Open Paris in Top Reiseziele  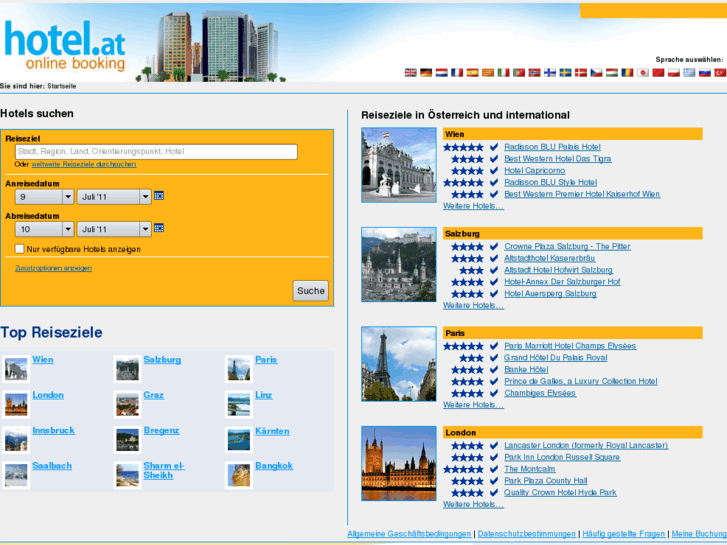pyautogui.click(x=266, y=359)
